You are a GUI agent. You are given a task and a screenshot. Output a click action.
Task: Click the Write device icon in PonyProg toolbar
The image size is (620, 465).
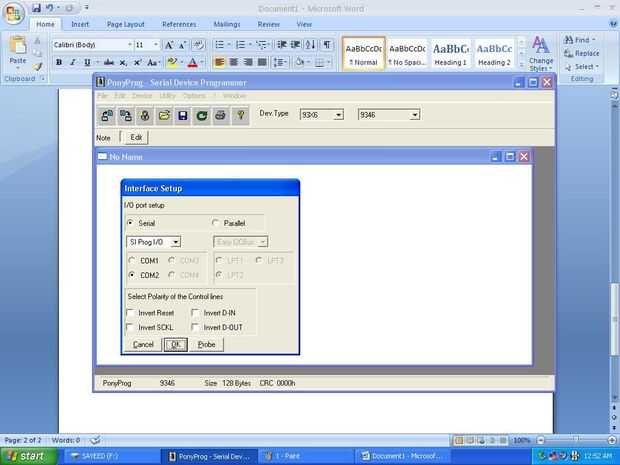126,115
